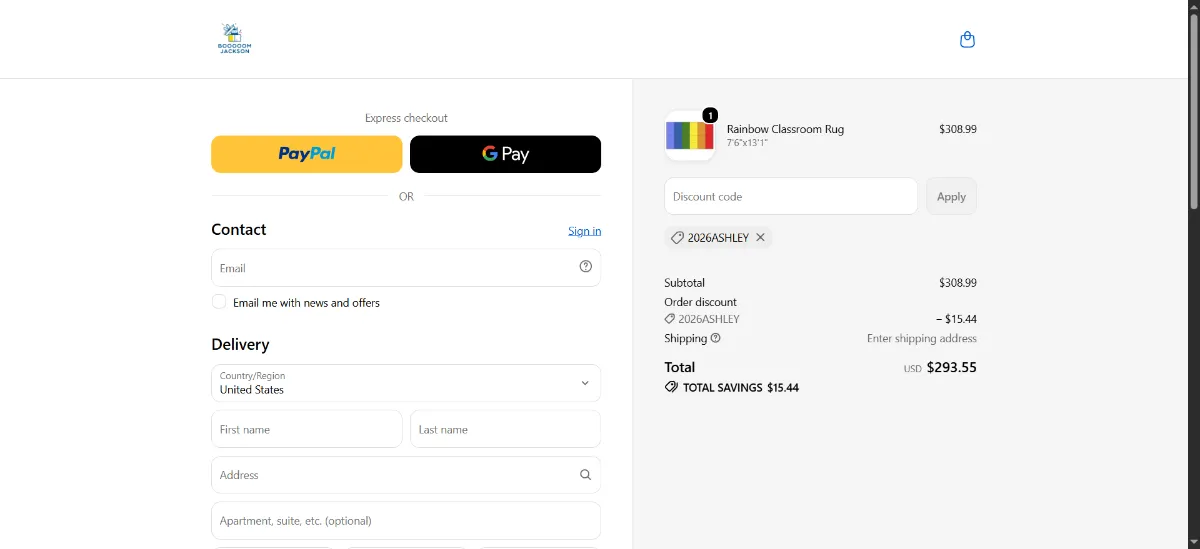The image size is (1200, 549).
Task: Focus the Last name field
Action: tap(505, 429)
